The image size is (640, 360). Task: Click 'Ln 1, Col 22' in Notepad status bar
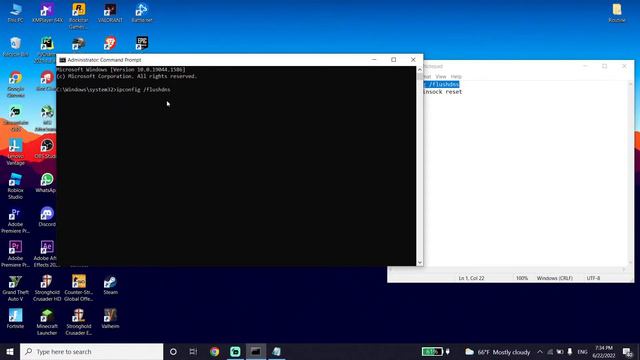[x=471, y=278]
